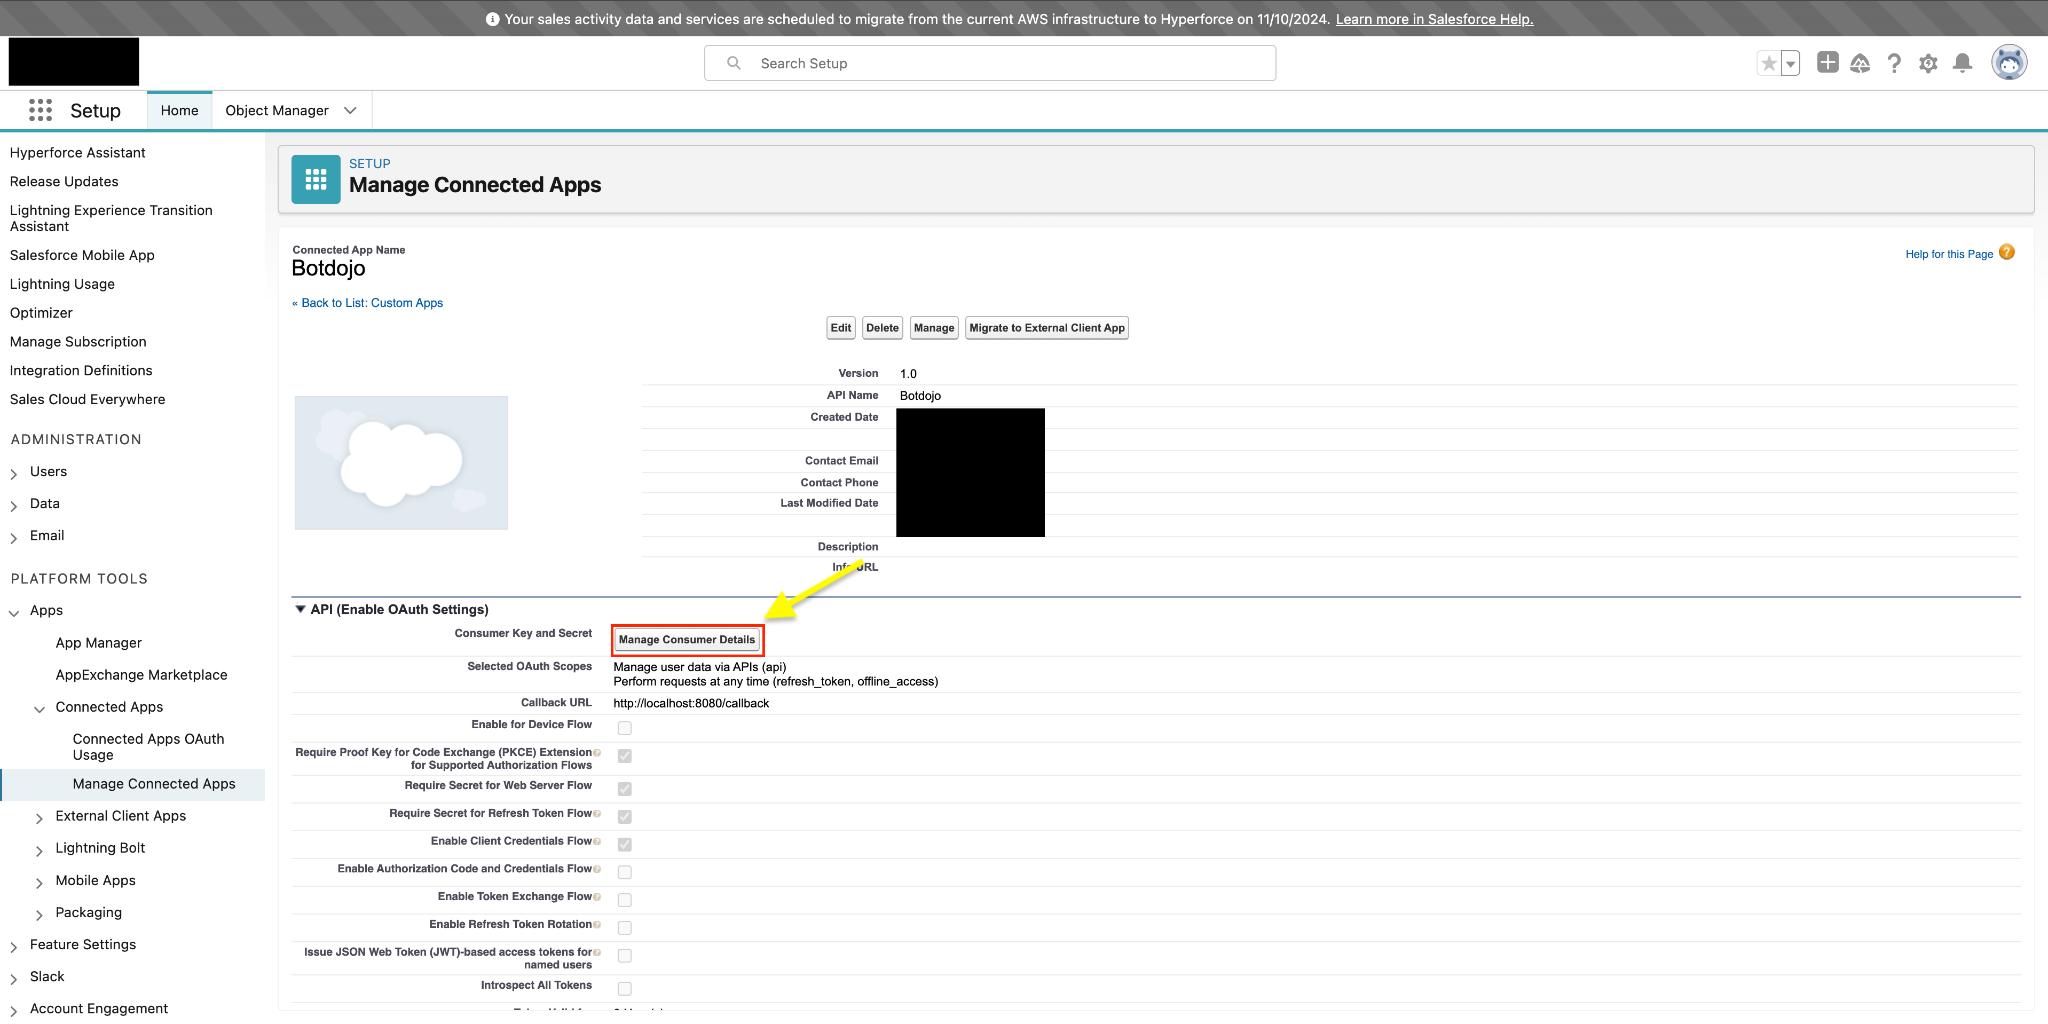Image resolution: width=2048 pixels, height=1024 pixels.
Task: Open Sales Cloud Everywhere in sidebar
Action: (x=88, y=400)
